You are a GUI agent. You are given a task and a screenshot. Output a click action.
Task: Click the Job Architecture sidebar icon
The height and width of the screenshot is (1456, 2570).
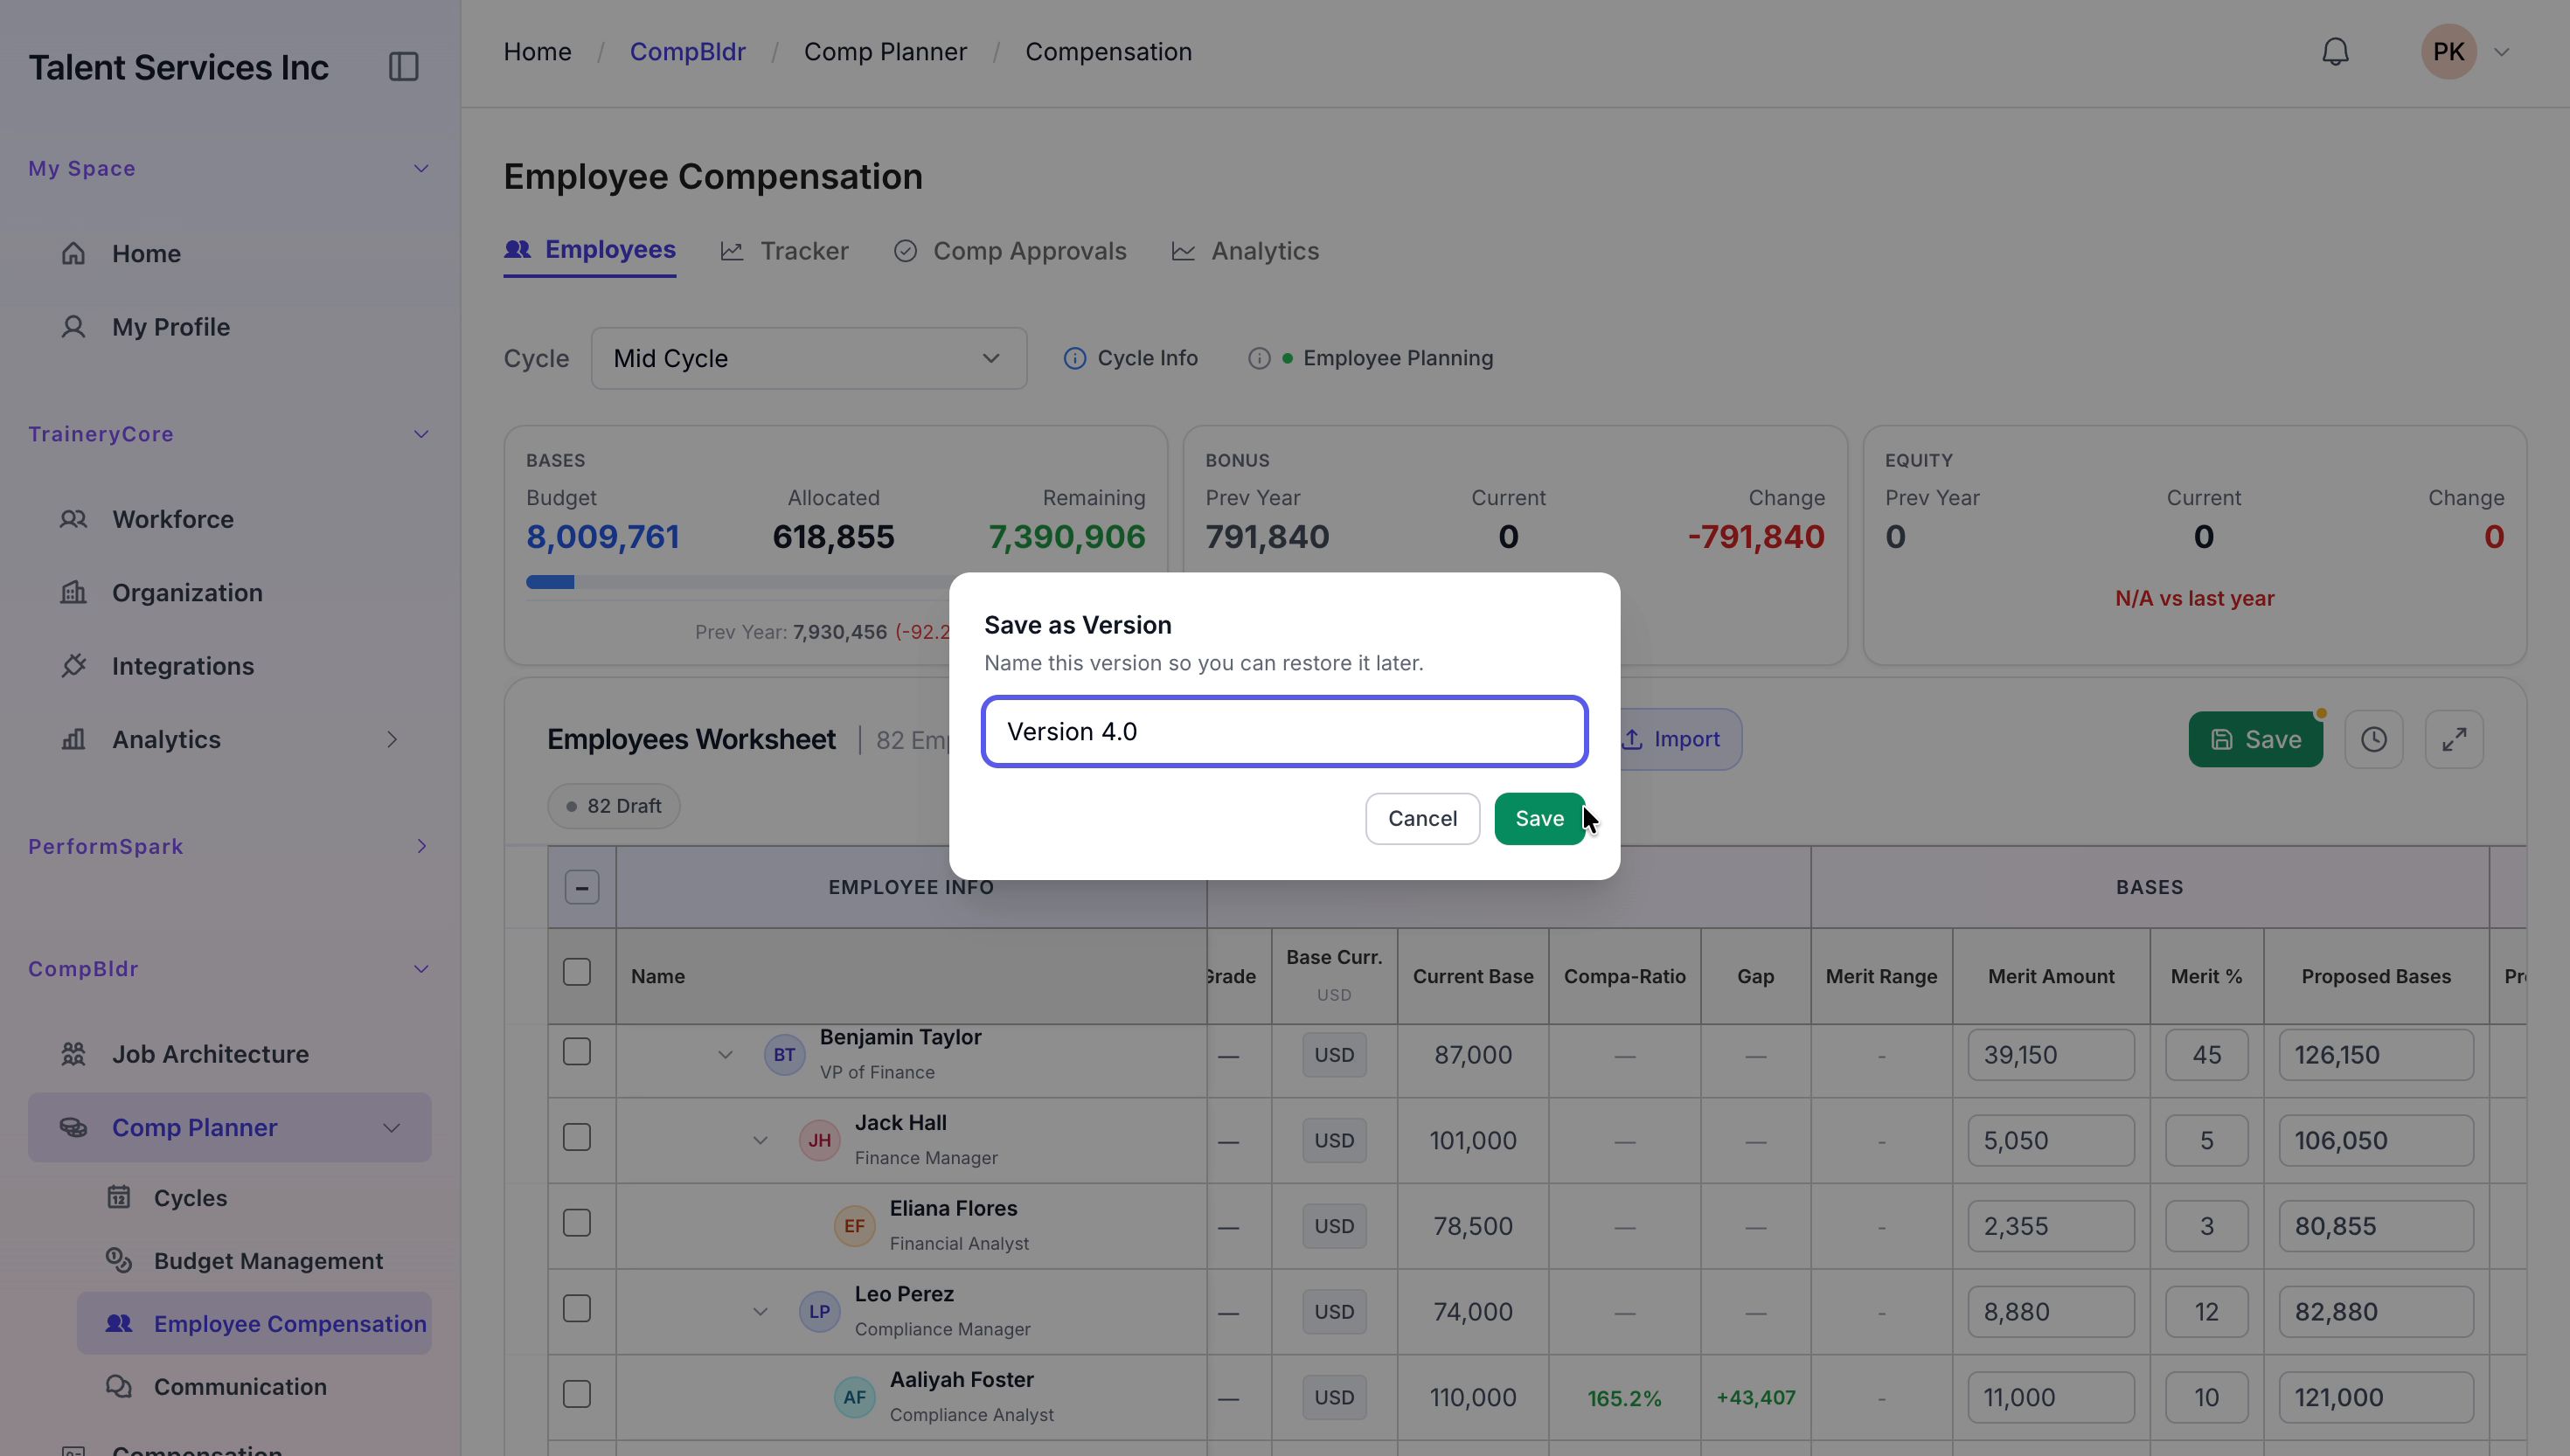coord(73,1053)
